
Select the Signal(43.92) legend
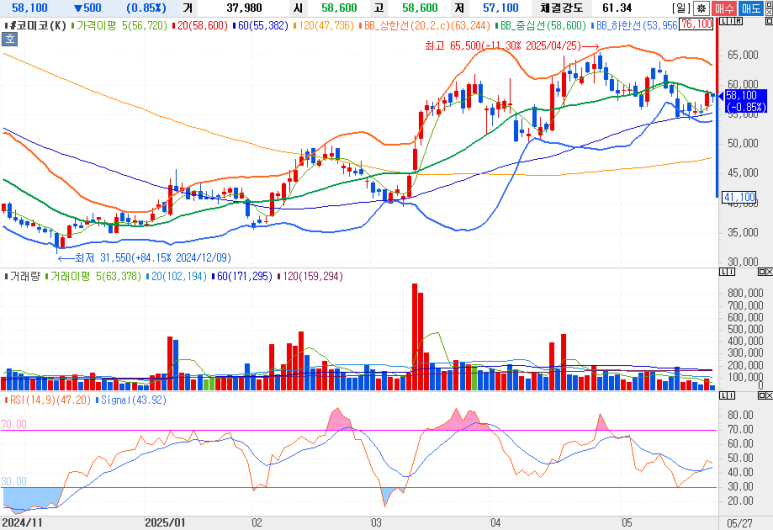pyautogui.click(x=131, y=400)
